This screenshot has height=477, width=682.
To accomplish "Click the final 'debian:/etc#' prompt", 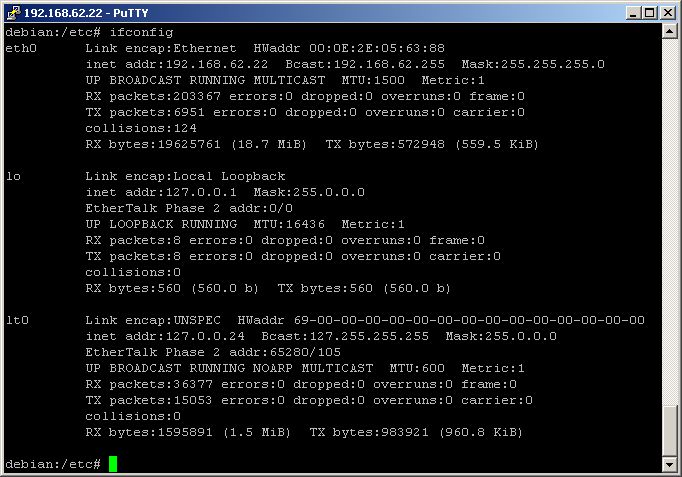I will click(53, 464).
